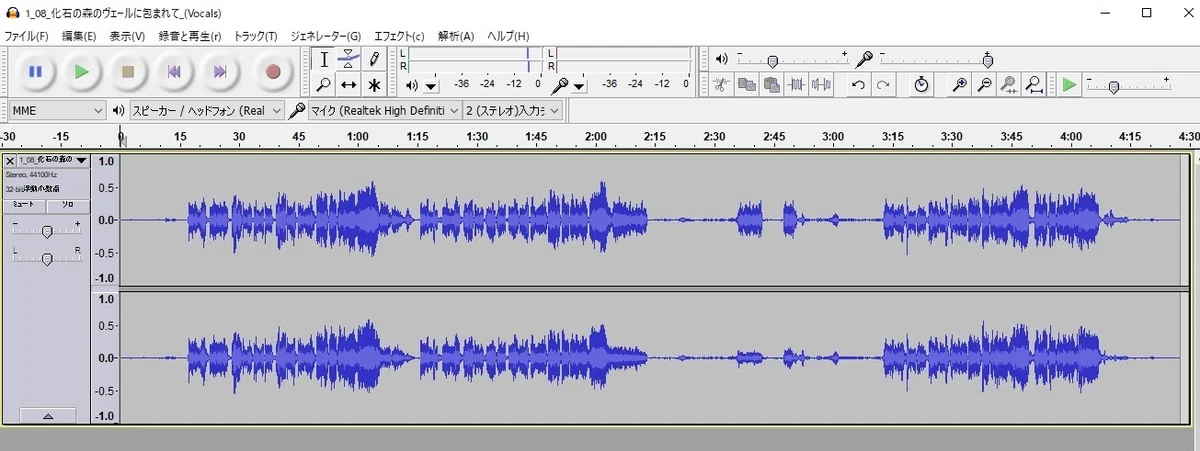
Task: Open the 編集(E) menu
Action: pyautogui.click(x=79, y=36)
